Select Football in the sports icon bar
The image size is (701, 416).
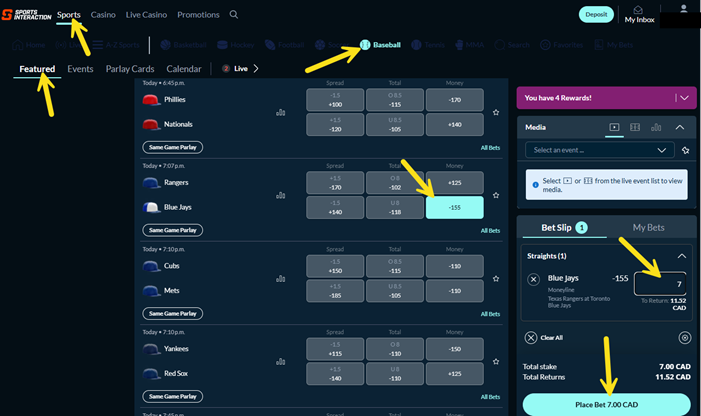point(284,45)
